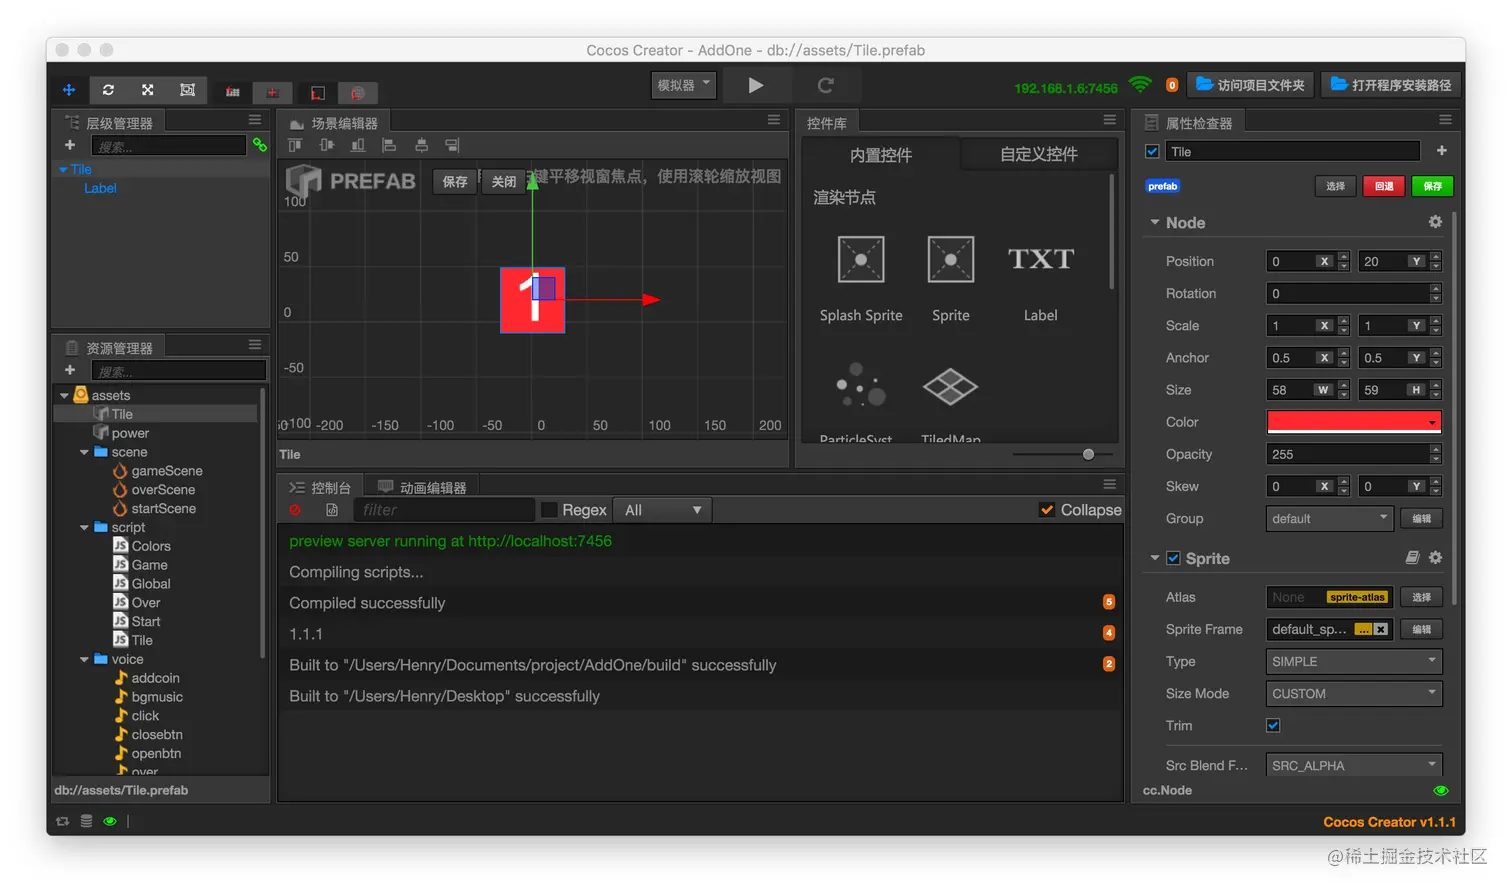Open the Type SIMPLE dropdown
Viewport: 1512px width, 891px height.
1354,661
